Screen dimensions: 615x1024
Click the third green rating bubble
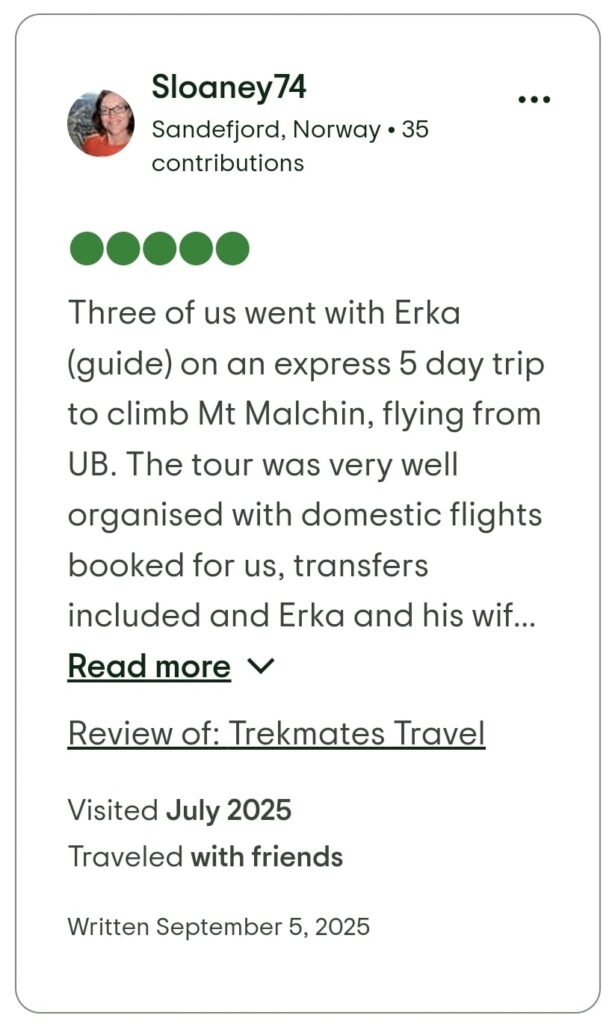(x=159, y=248)
